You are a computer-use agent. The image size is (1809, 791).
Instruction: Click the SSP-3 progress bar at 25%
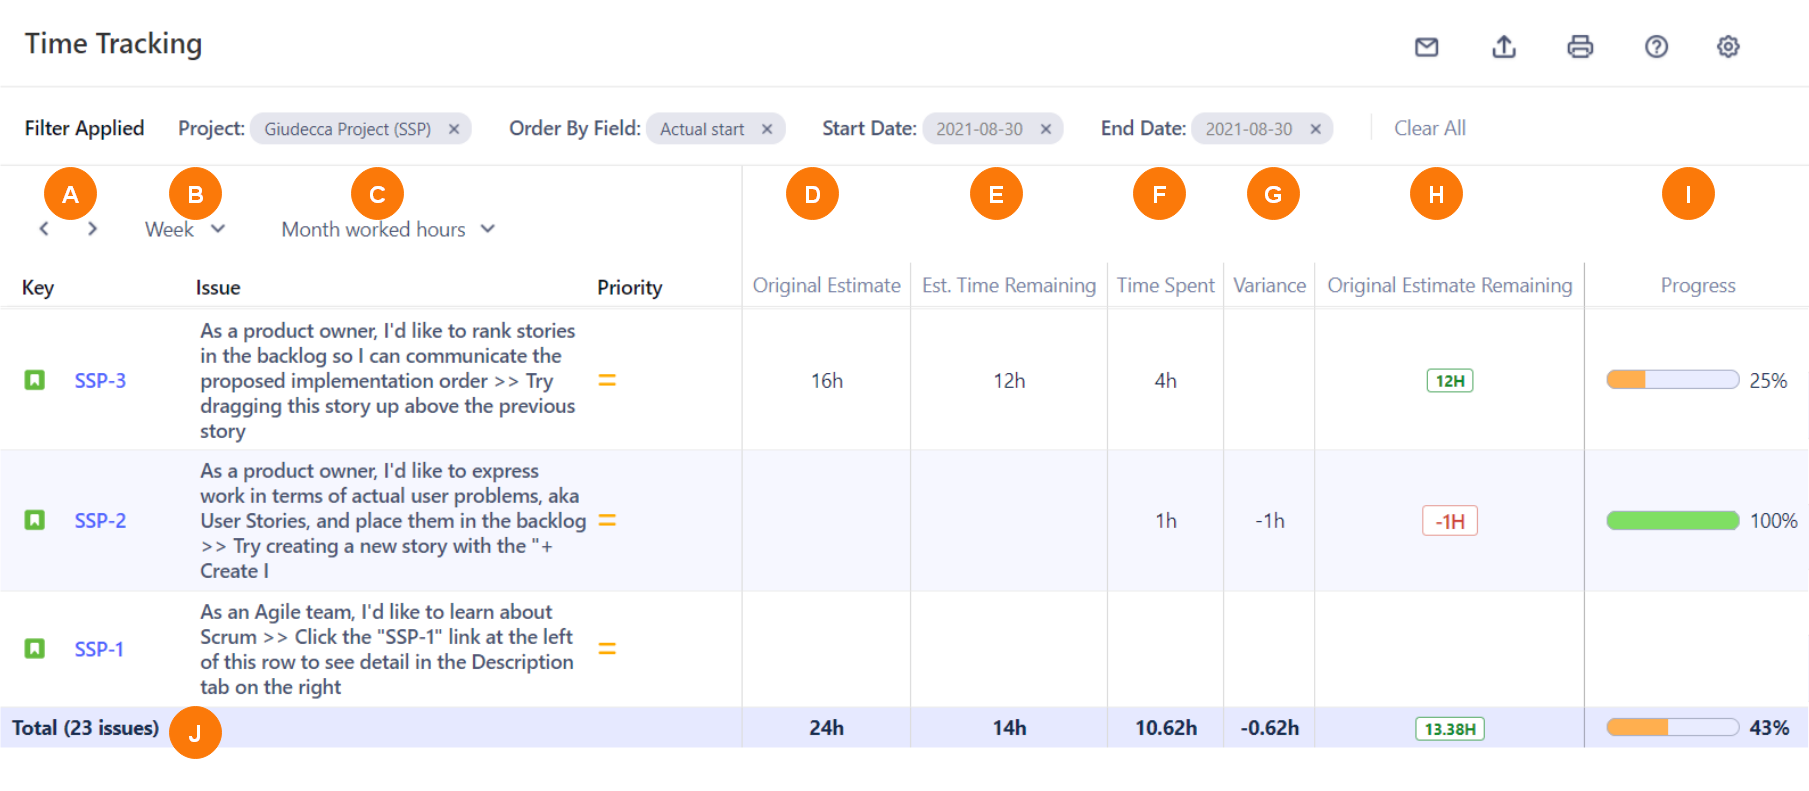(1672, 380)
